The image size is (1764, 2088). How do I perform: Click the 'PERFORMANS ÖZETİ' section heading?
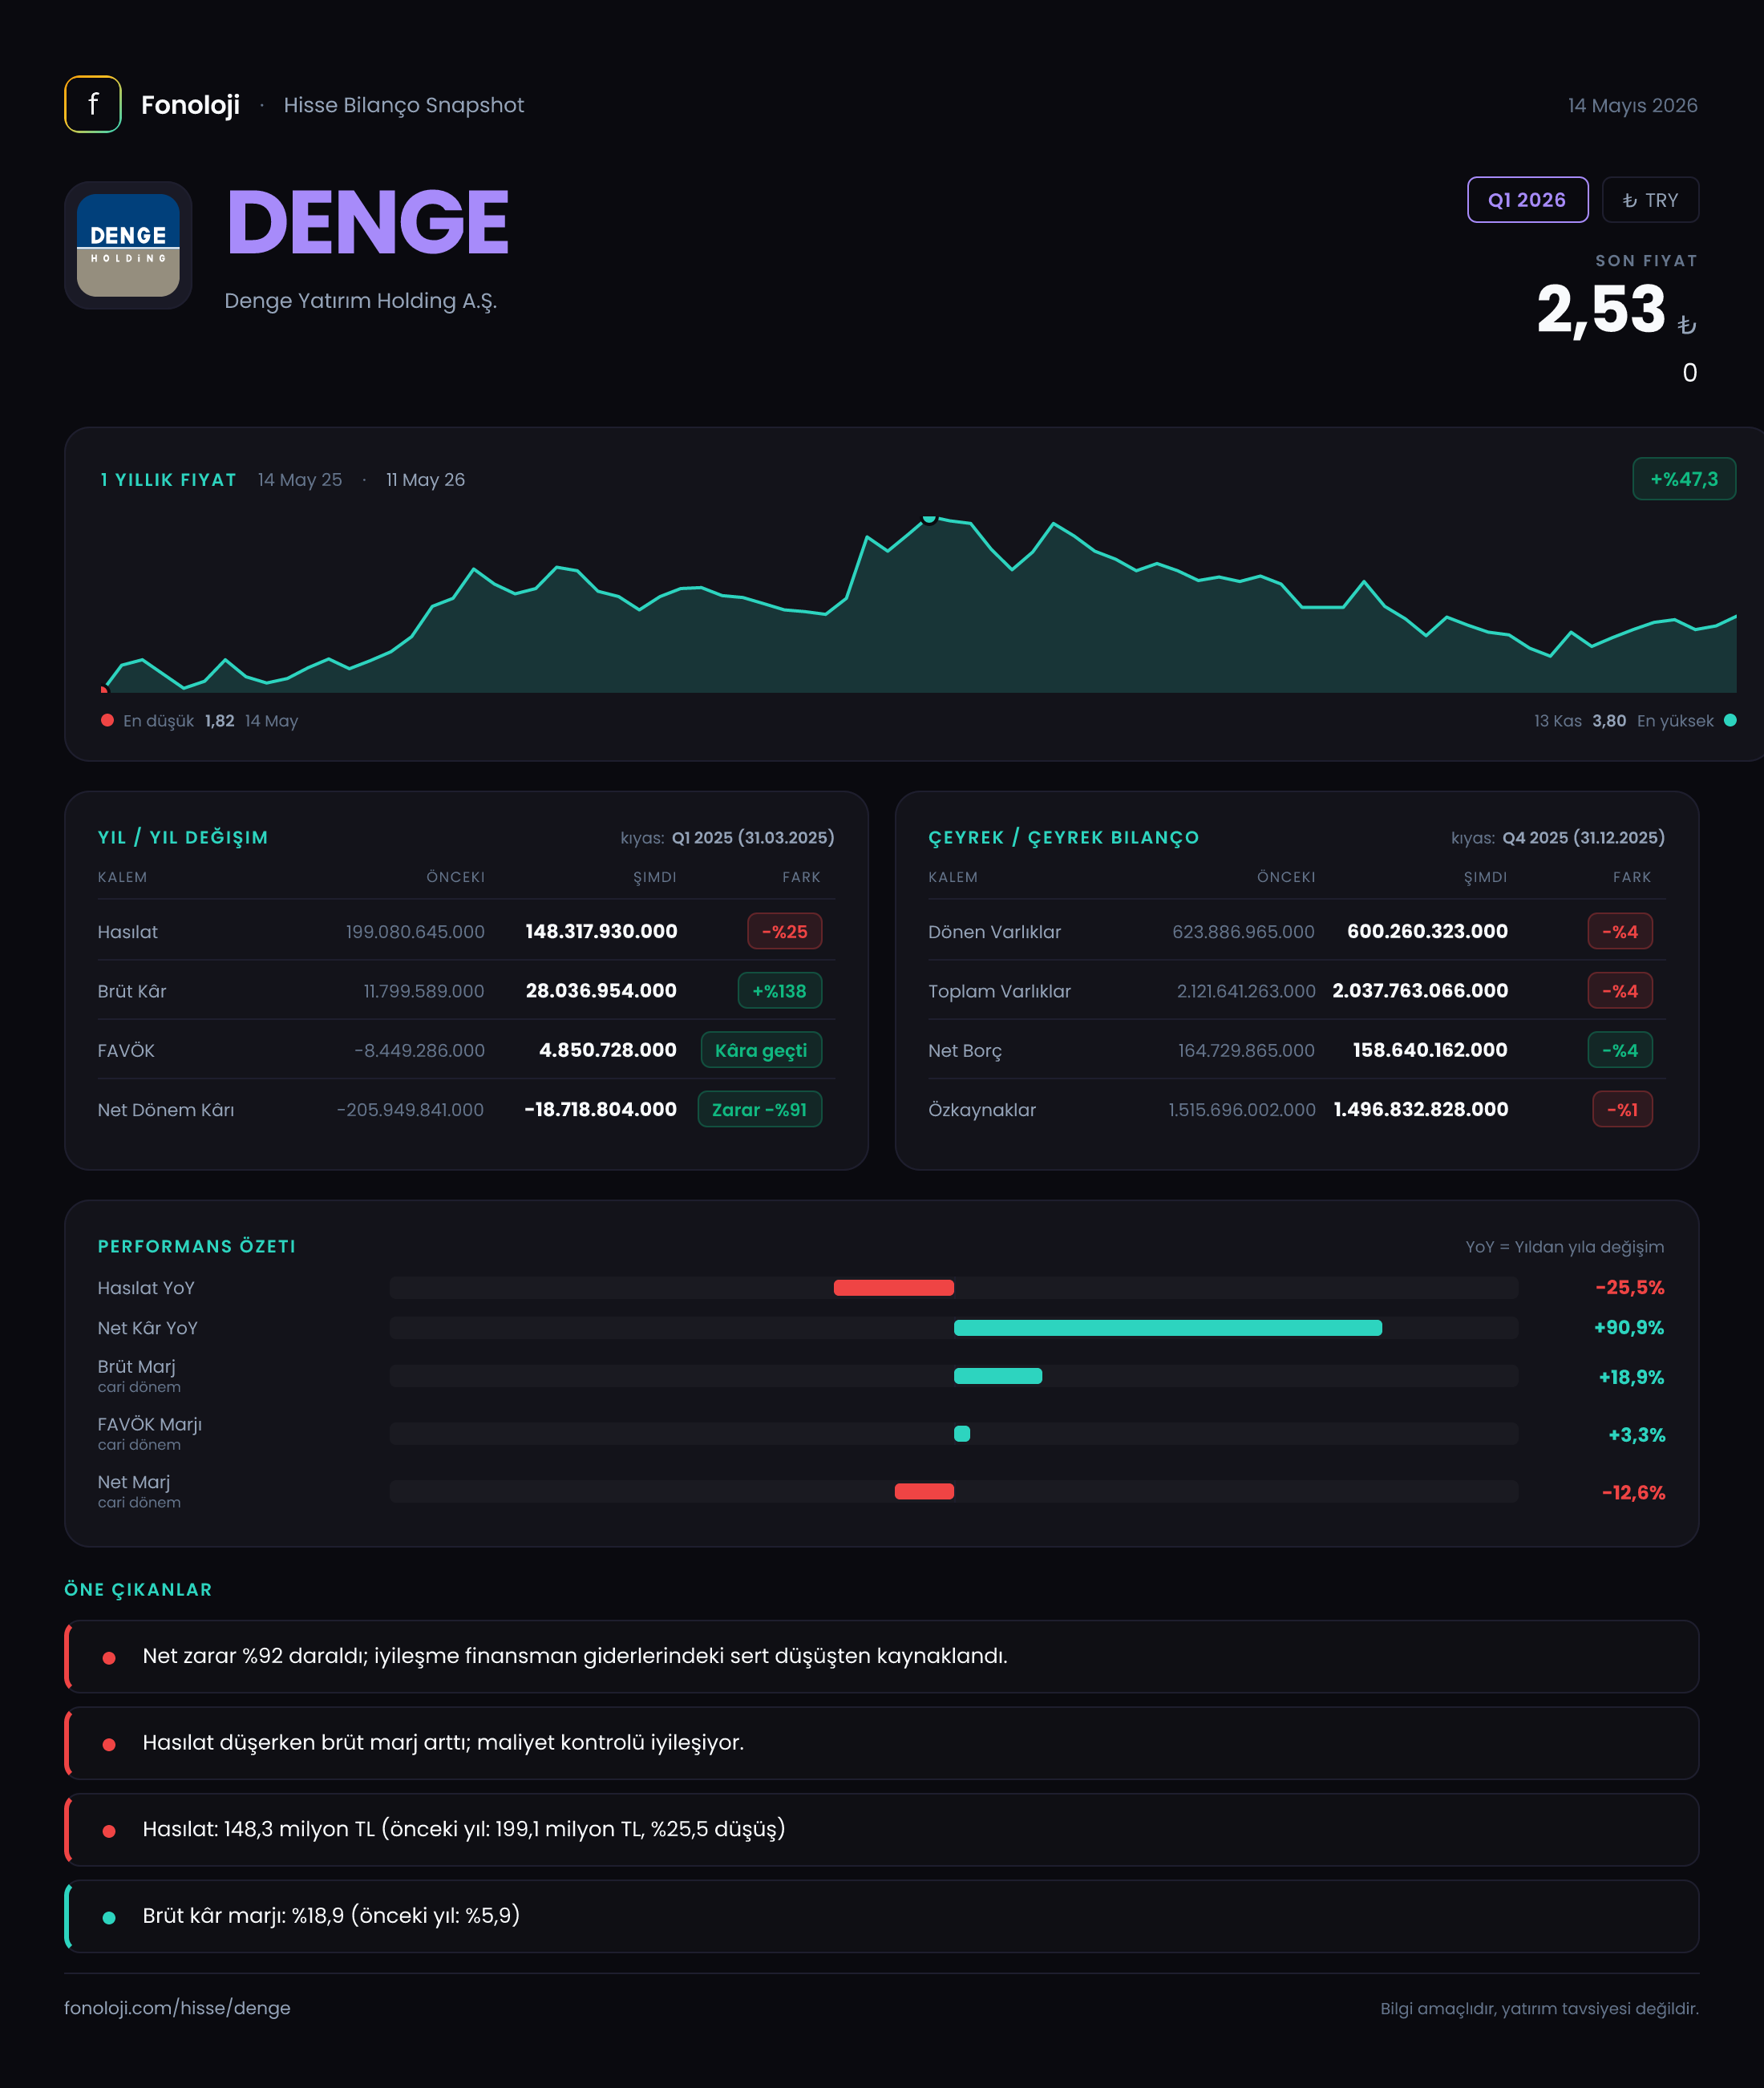(197, 1246)
